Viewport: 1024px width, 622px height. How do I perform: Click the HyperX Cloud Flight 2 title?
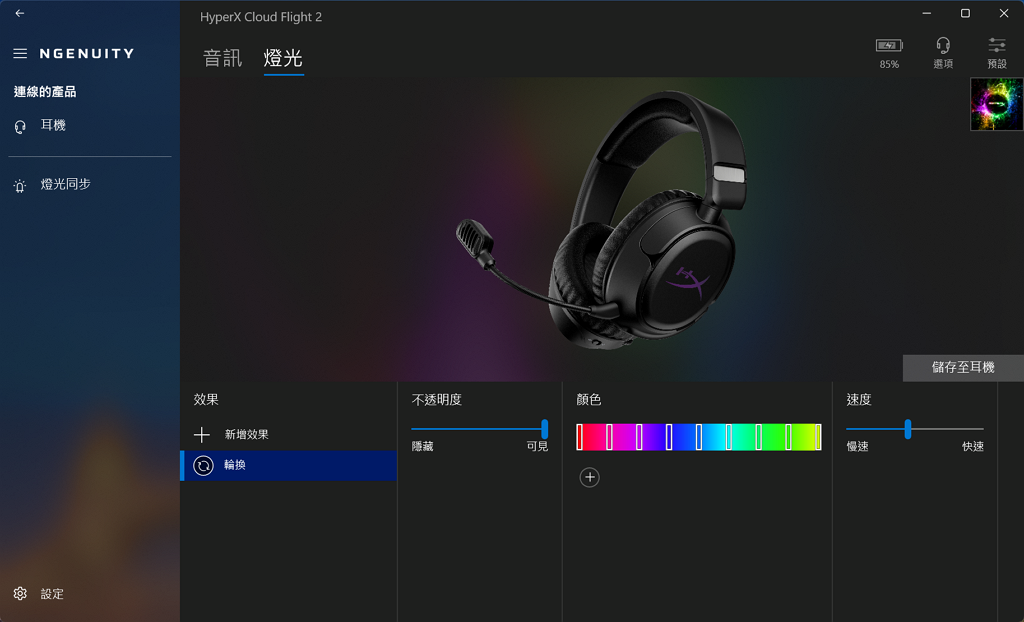point(261,17)
